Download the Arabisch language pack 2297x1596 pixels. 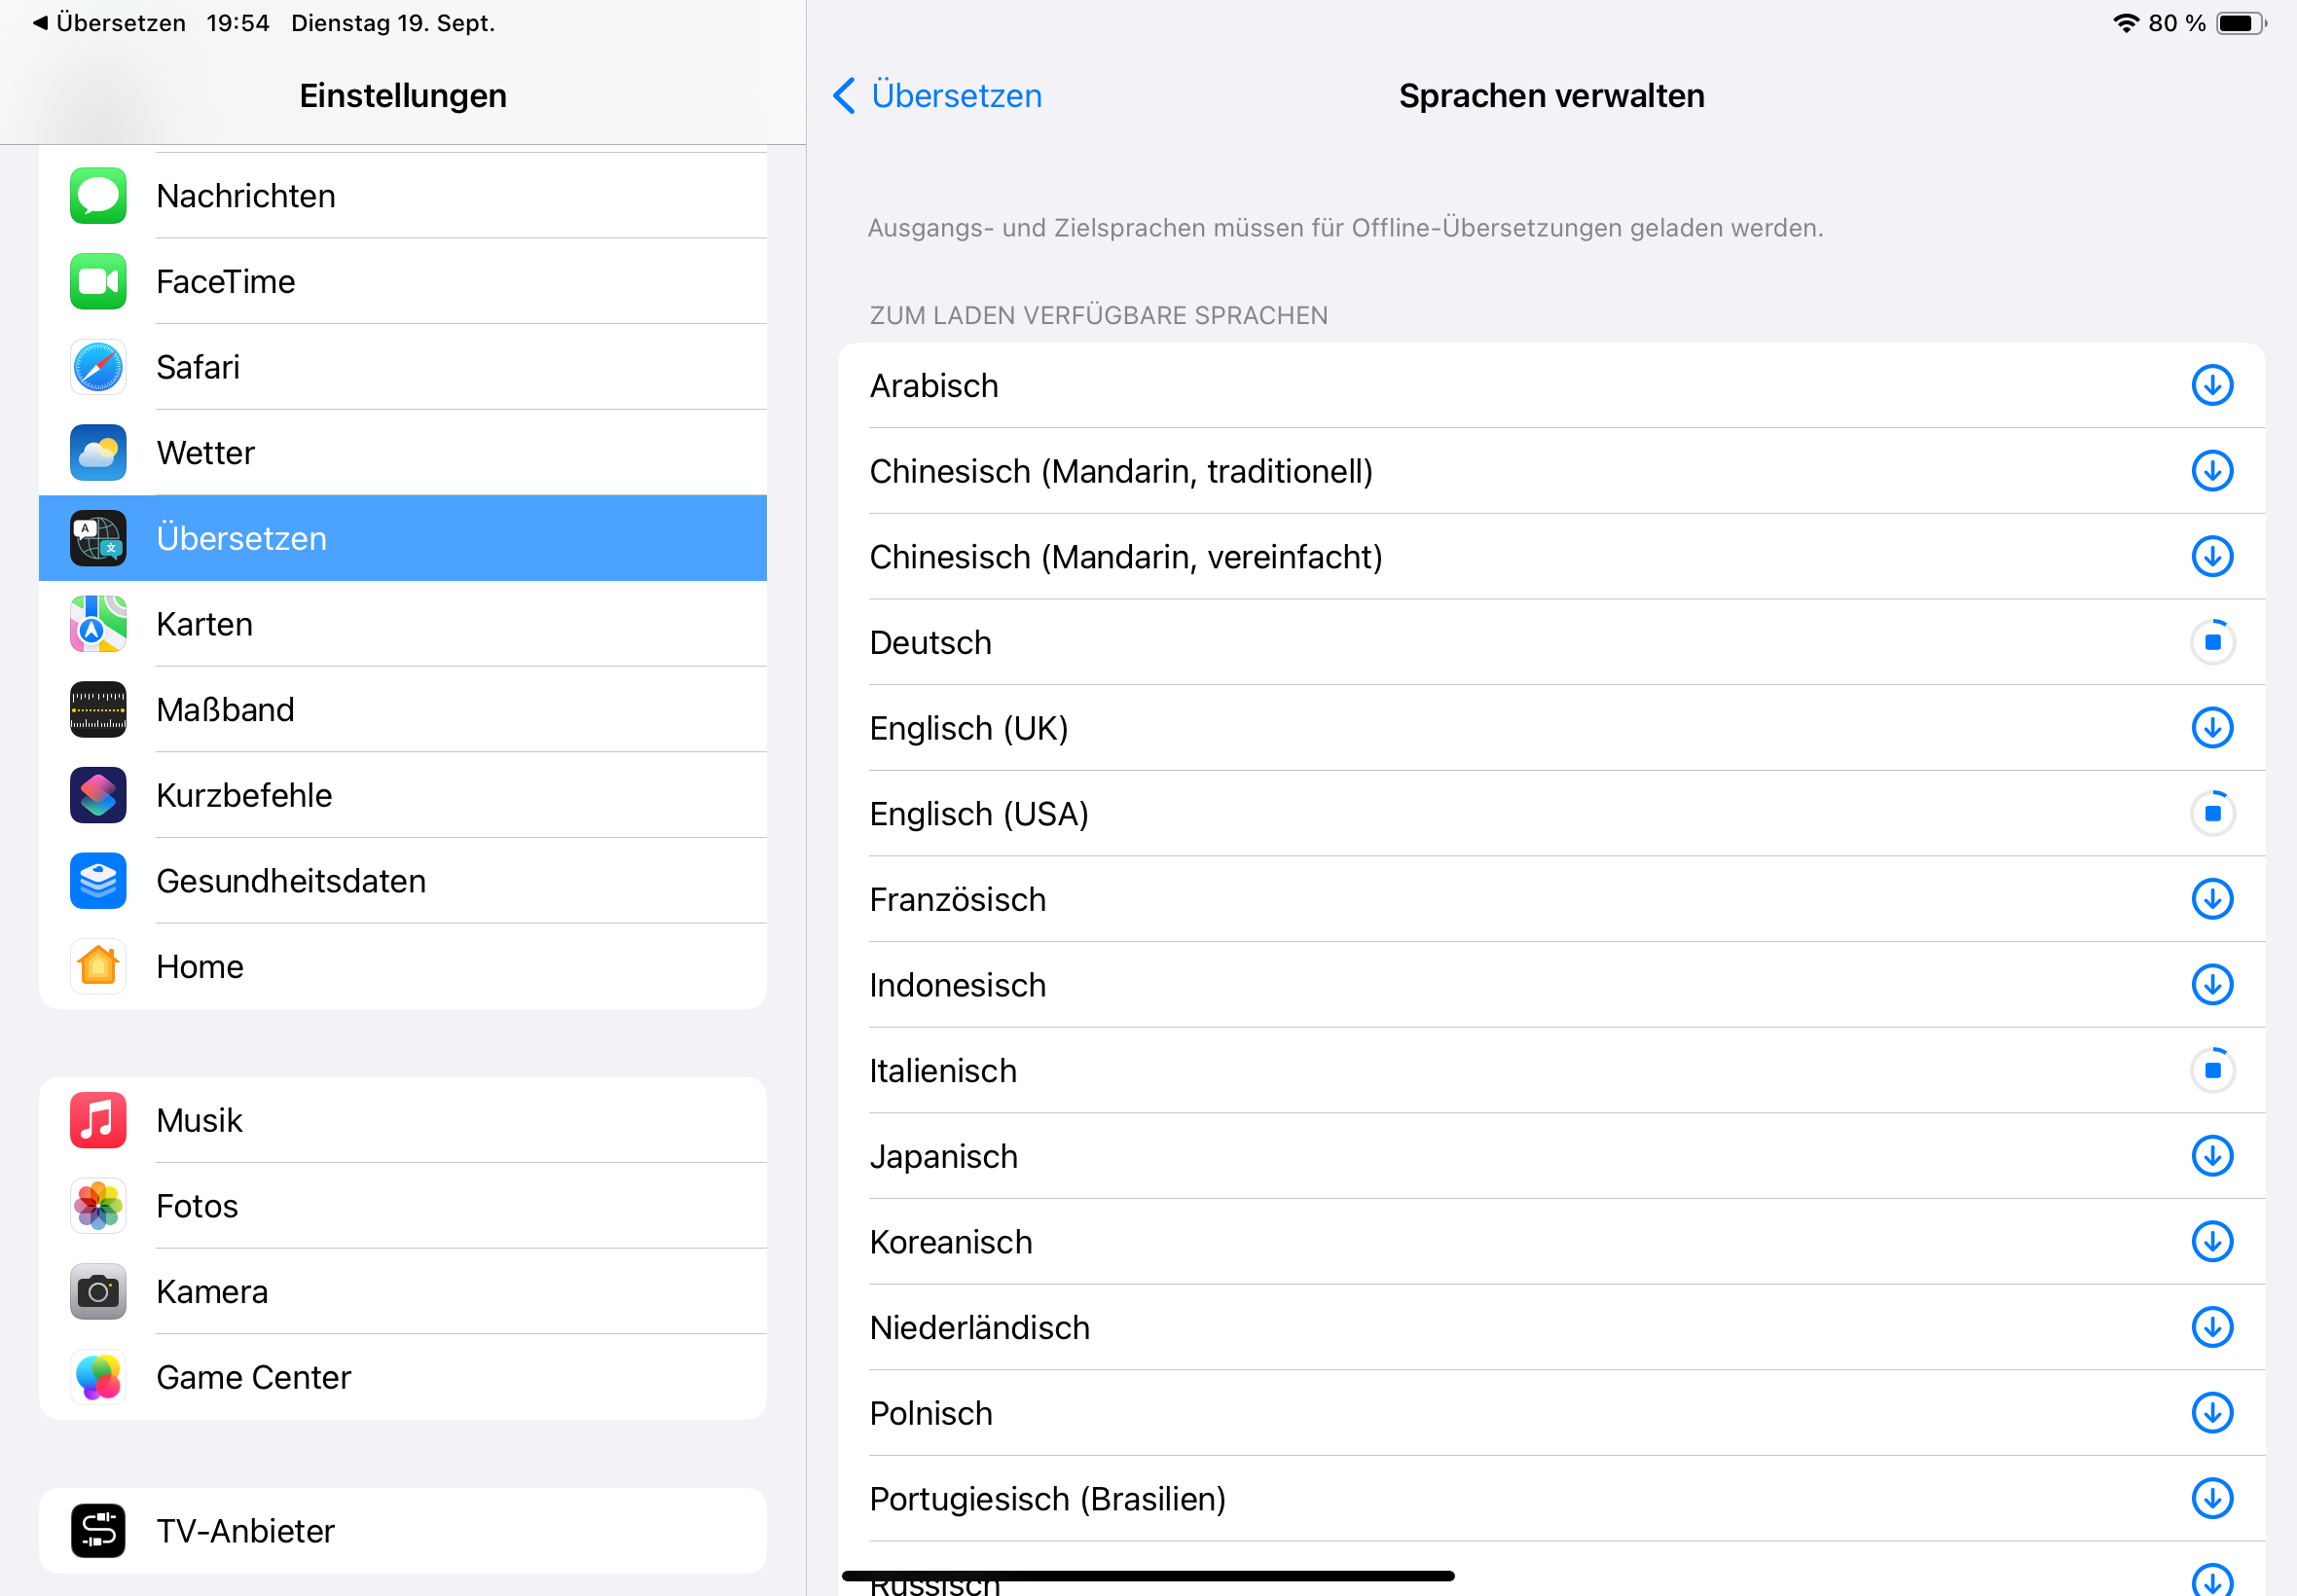click(2211, 385)
